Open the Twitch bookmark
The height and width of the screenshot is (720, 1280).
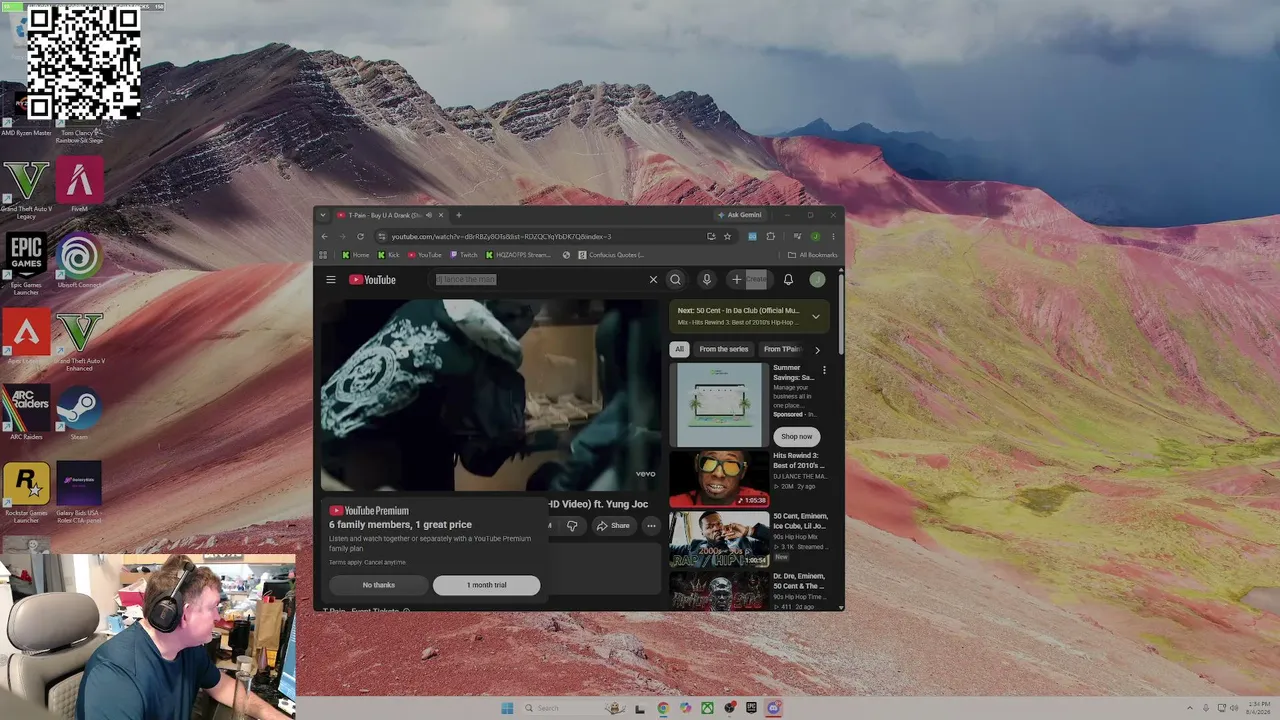[464, 255]
